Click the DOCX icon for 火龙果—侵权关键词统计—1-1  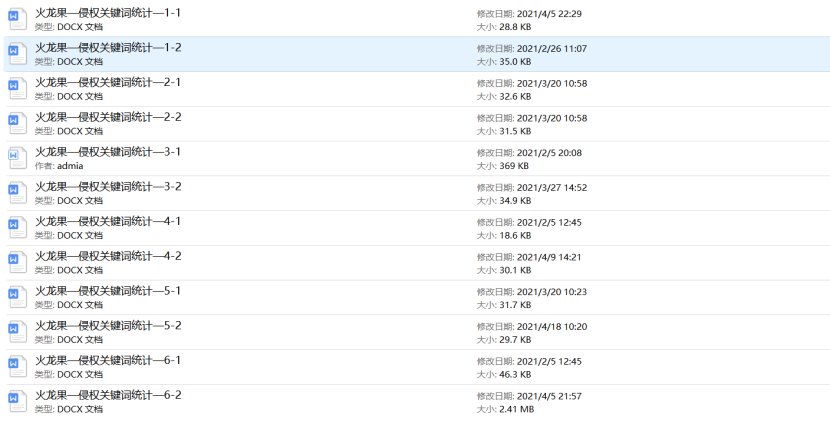click(x=15, y=20)
